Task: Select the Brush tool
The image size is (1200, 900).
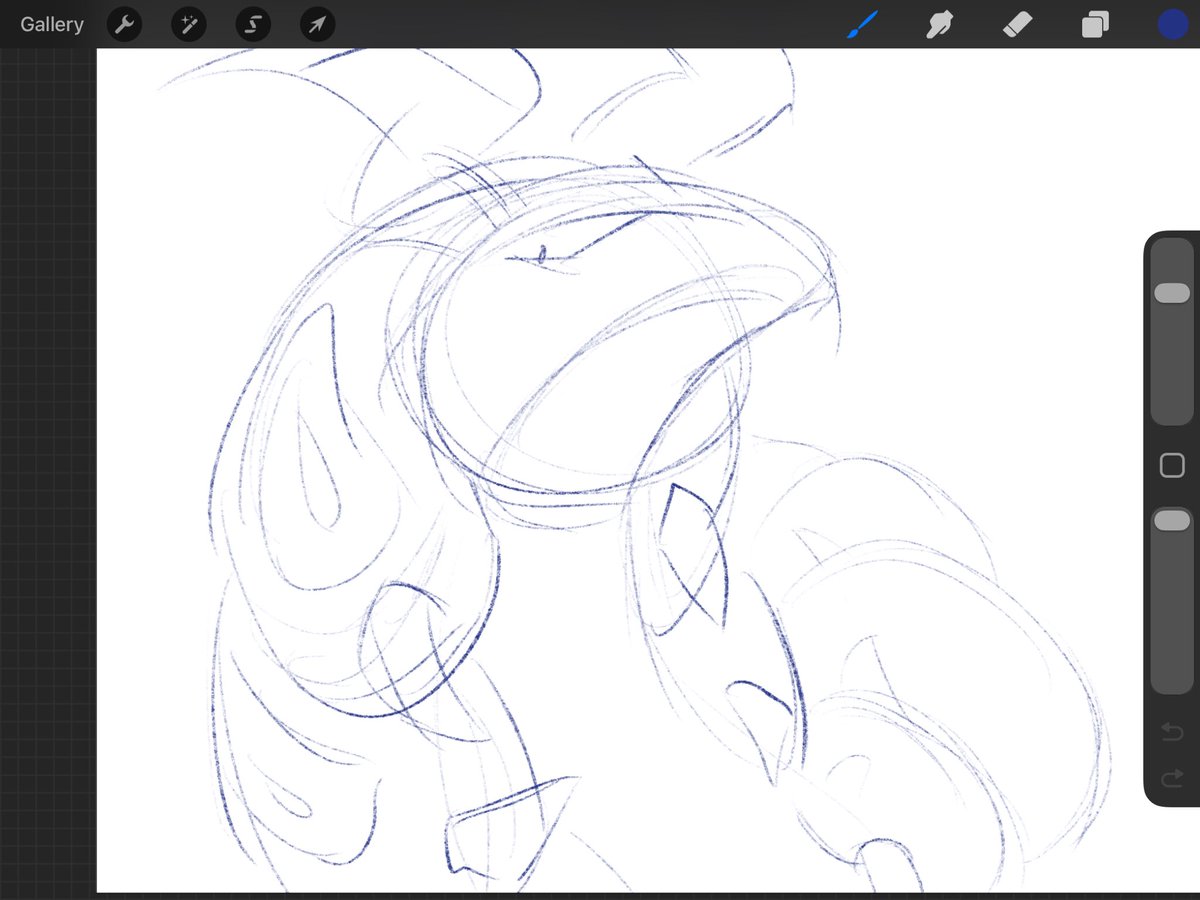Action: point(861,24)
